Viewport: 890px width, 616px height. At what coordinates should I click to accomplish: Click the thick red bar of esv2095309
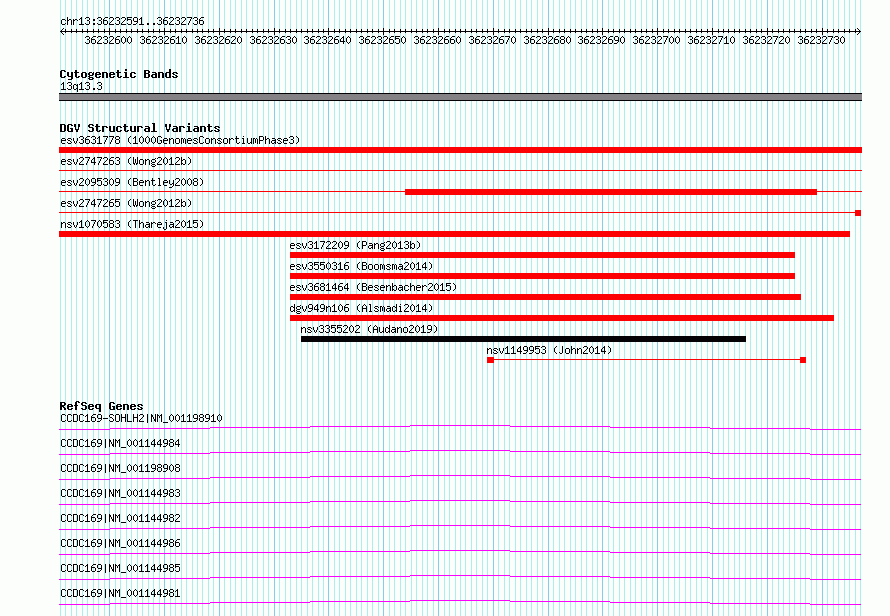[x=611, y=192]
